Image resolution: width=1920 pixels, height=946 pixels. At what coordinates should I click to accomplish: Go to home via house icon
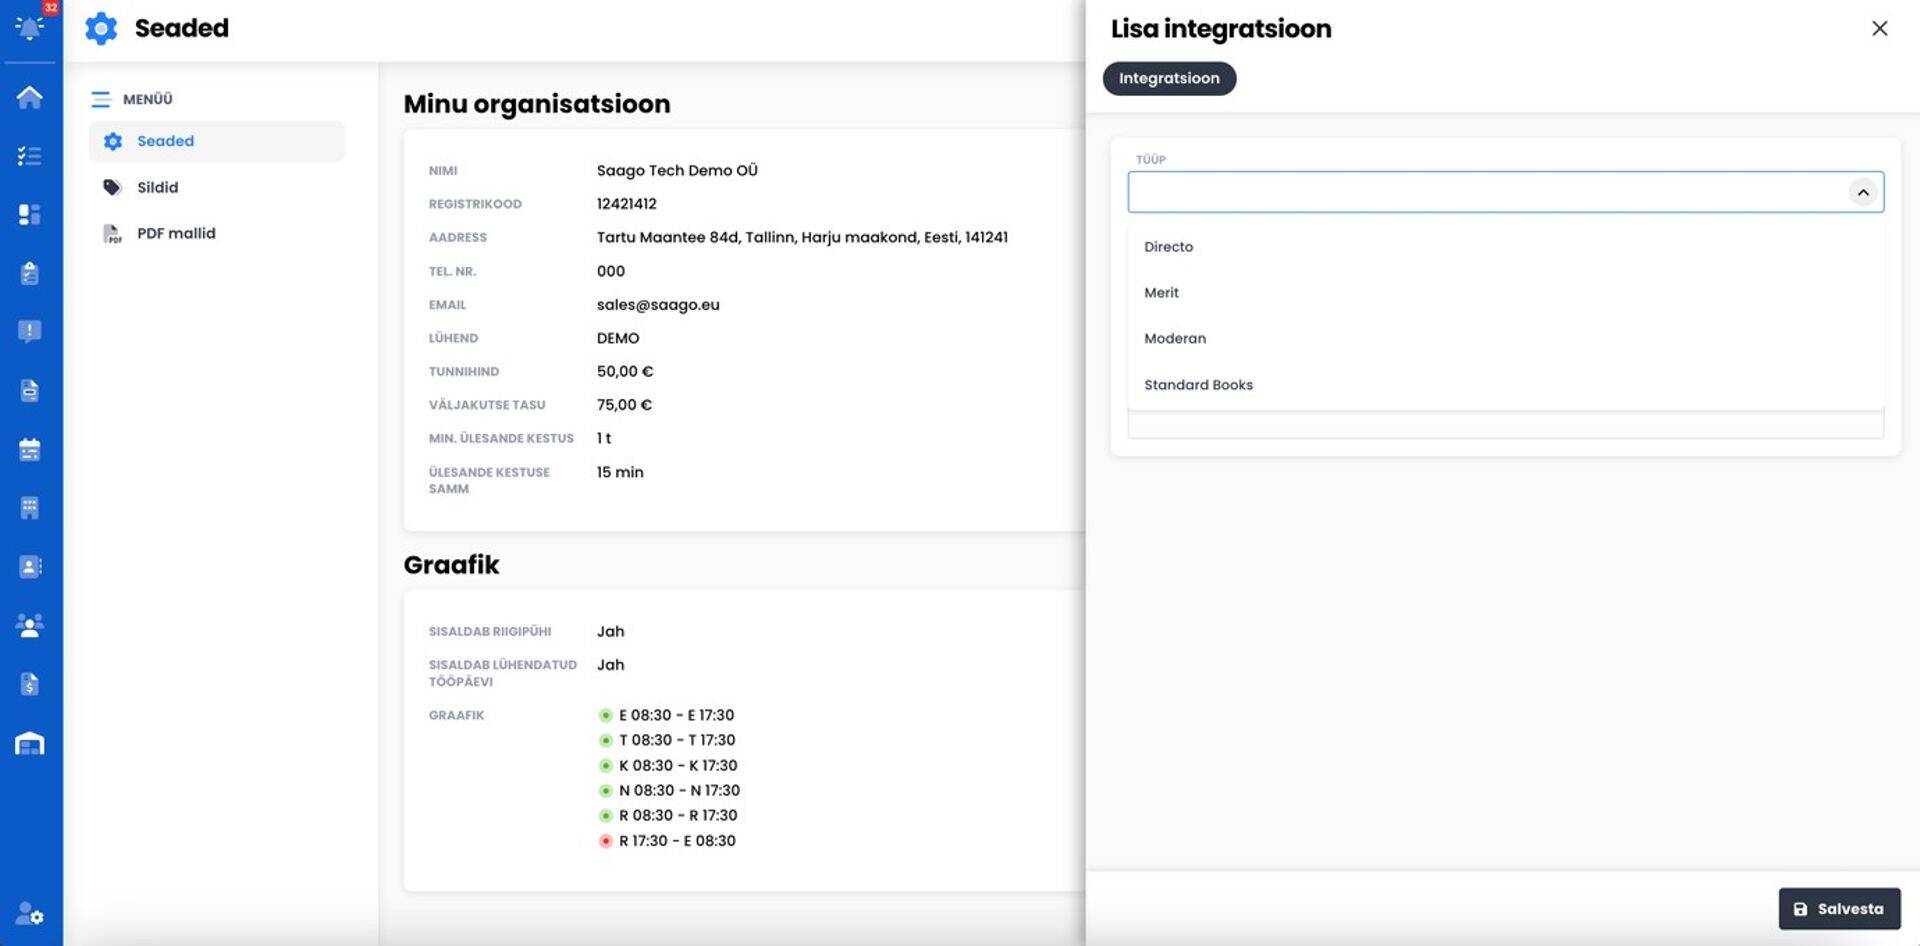[x=30, y=97]
